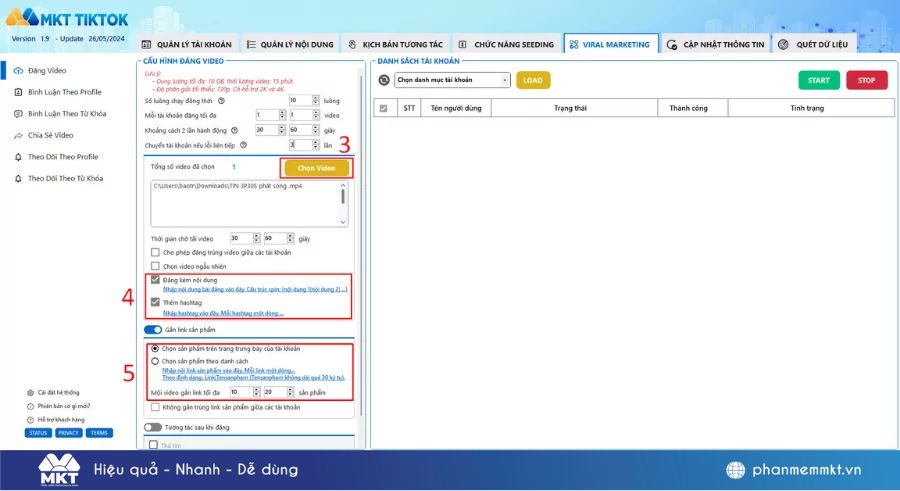Click the gear icon for Cài đặt hệ thống
Image resolution: width=900 pixels, height=491 pixels.
[x=30, y=393]
